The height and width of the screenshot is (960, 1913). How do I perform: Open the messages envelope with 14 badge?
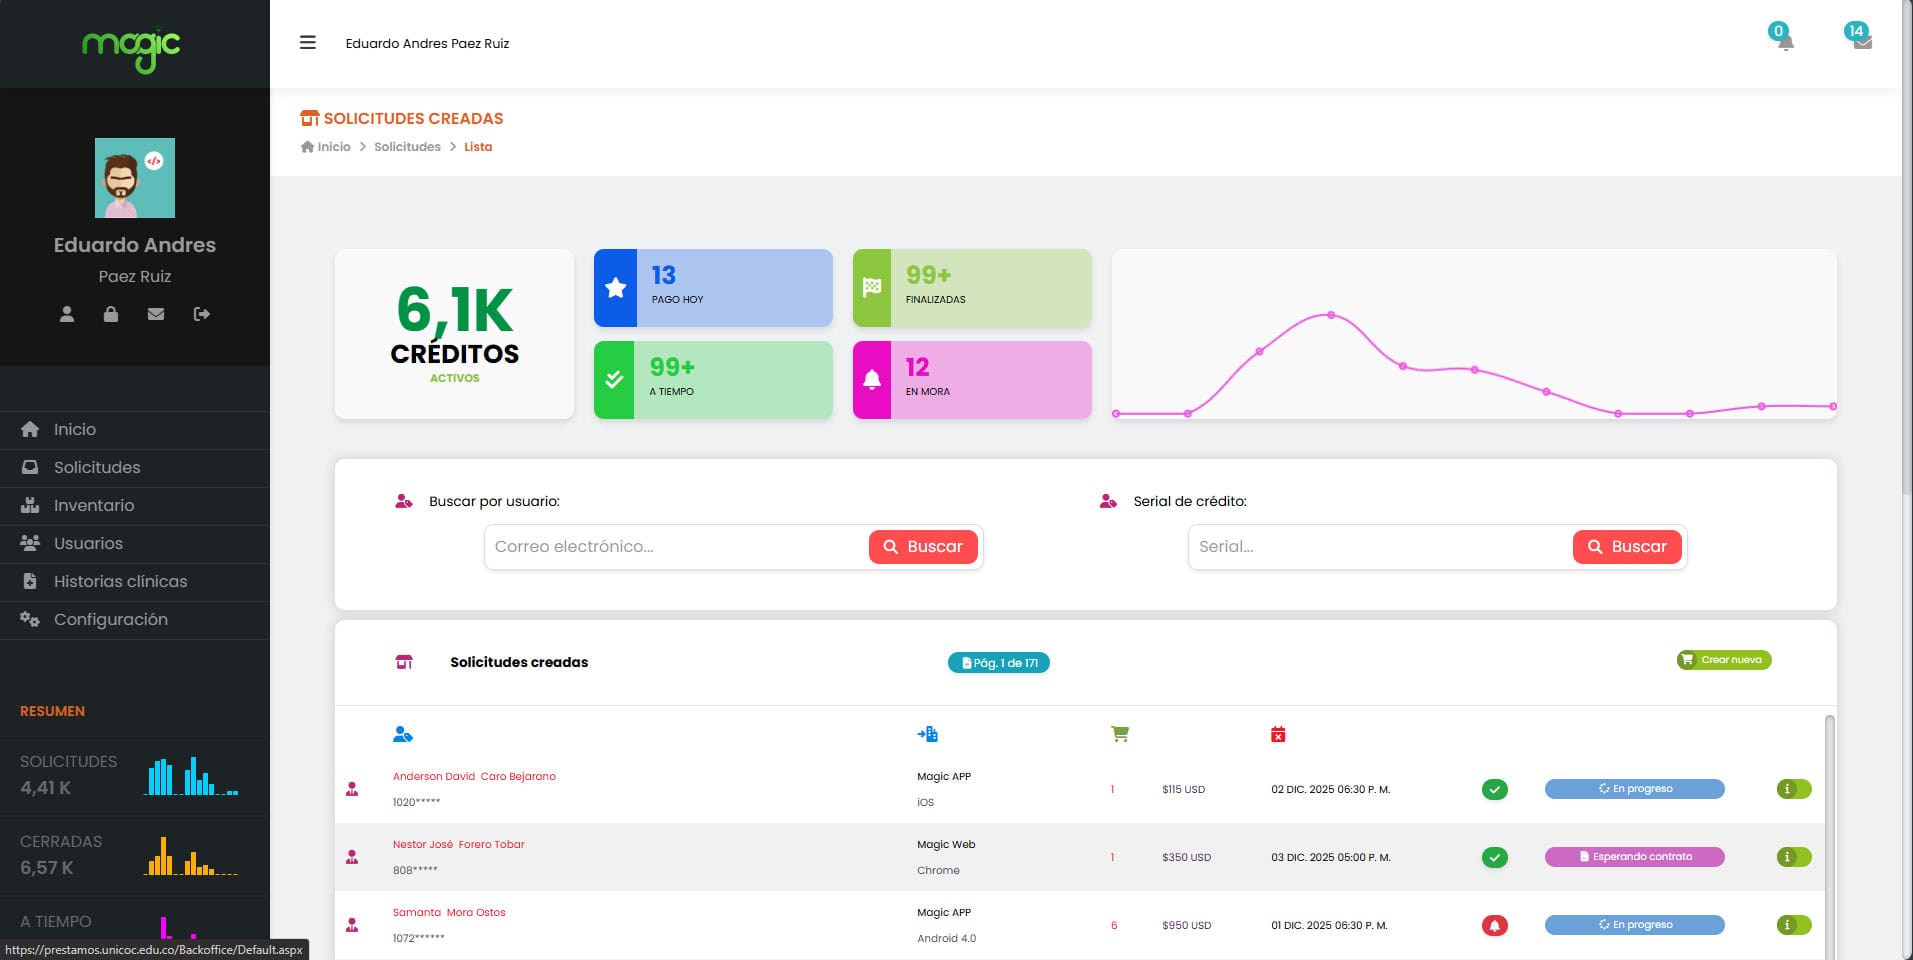point(1862,42)
